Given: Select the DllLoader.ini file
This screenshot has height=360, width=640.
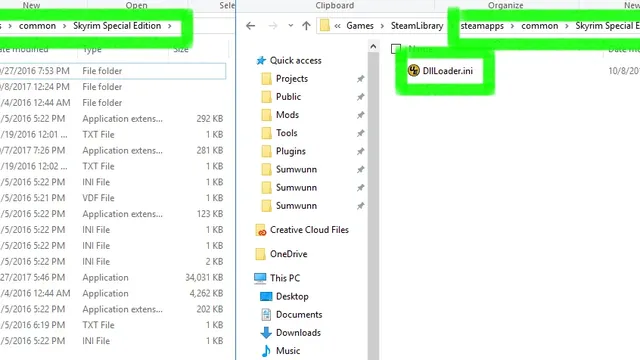Looking at the screenshot, I should coord(447,71).
